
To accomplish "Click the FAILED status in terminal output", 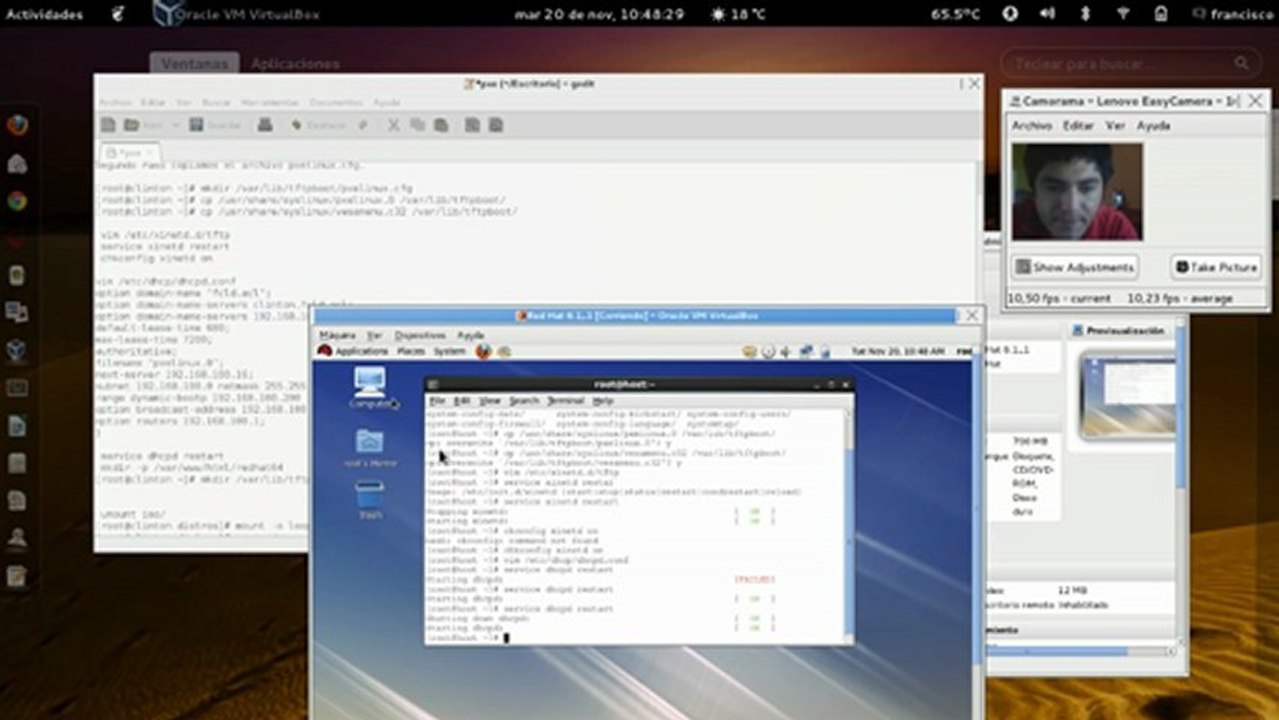I will point(753,579).
